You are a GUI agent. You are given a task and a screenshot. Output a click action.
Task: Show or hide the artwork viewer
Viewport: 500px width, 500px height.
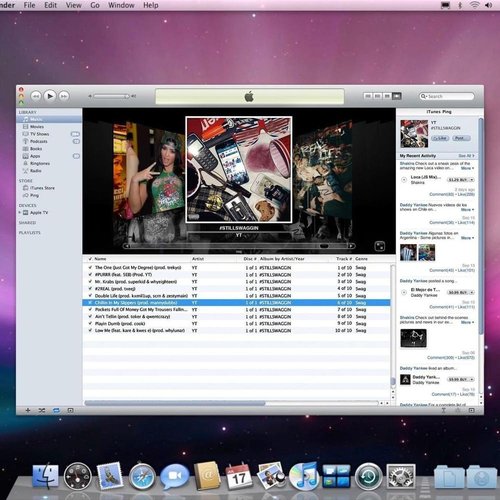(x=70, y=410)
